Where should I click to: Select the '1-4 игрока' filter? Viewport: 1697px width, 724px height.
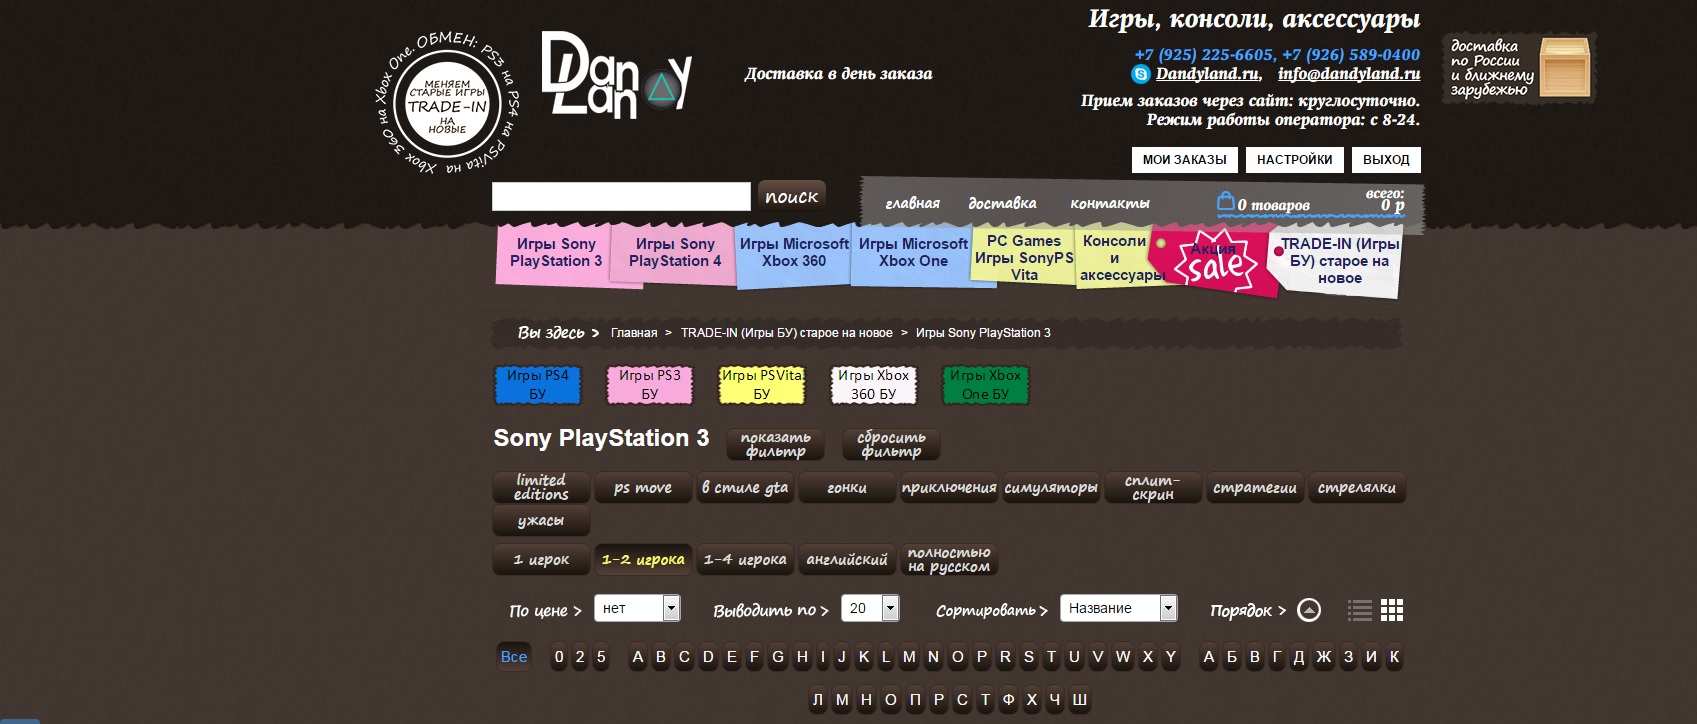point(745,560)
